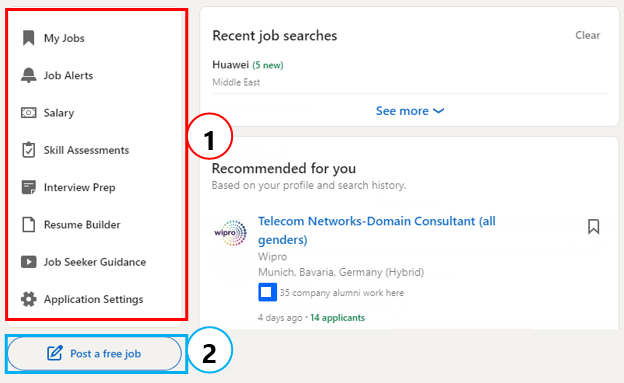Click the My Jobs bookmark icon

tap(28, 38)
